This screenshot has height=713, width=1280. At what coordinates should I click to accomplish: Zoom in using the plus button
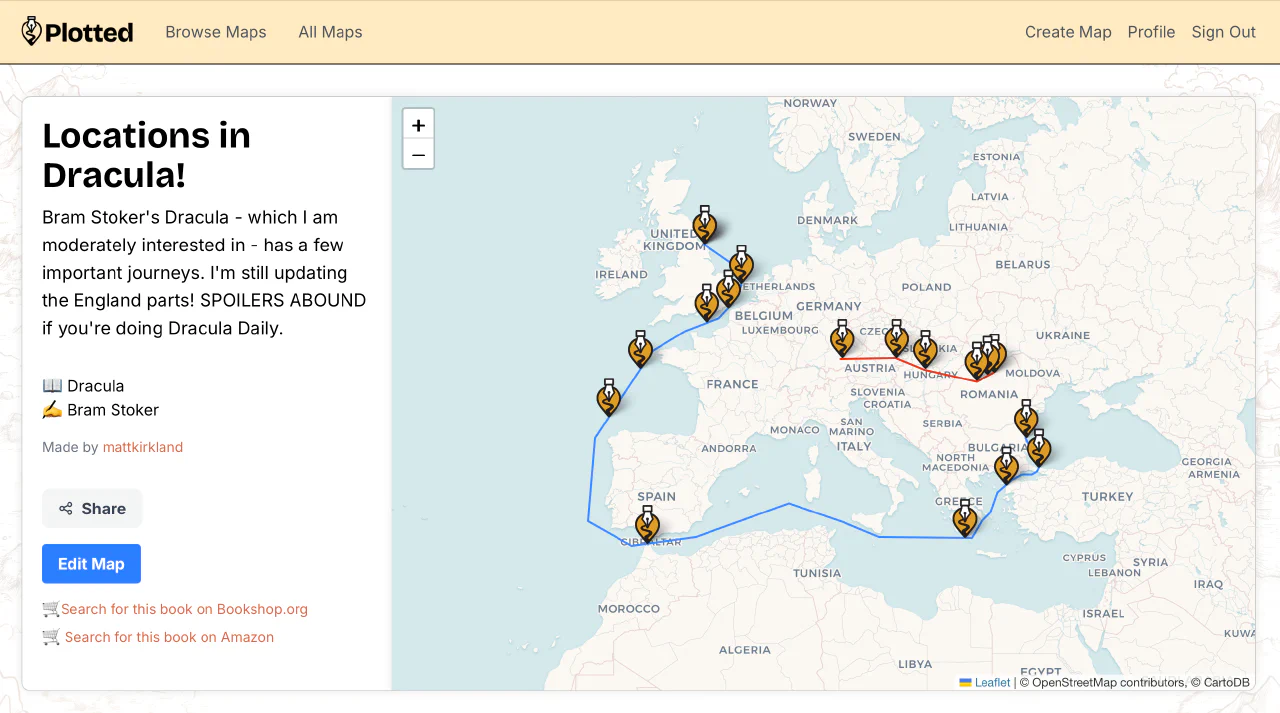click(418, 124)
